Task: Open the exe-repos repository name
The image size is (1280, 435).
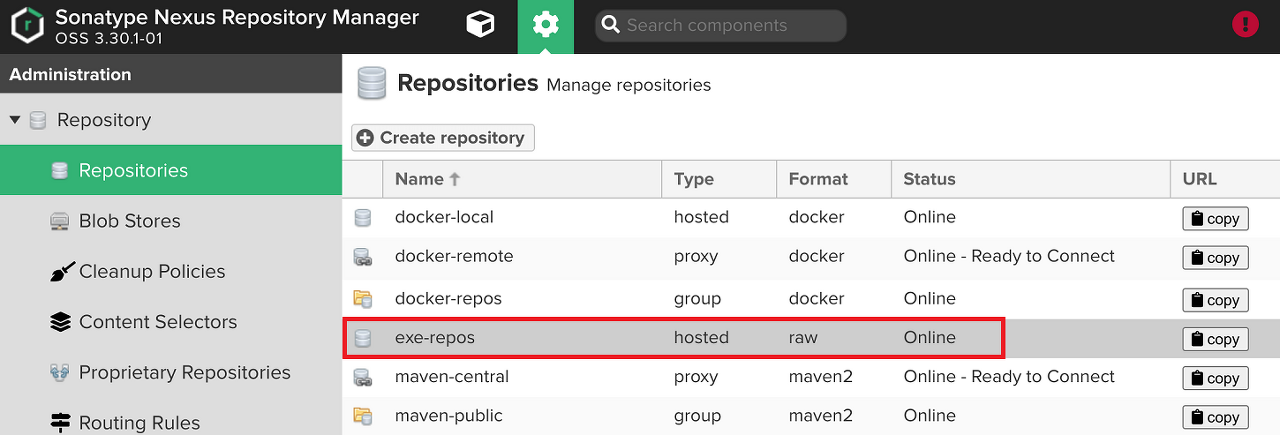Action: coord(435,338)
